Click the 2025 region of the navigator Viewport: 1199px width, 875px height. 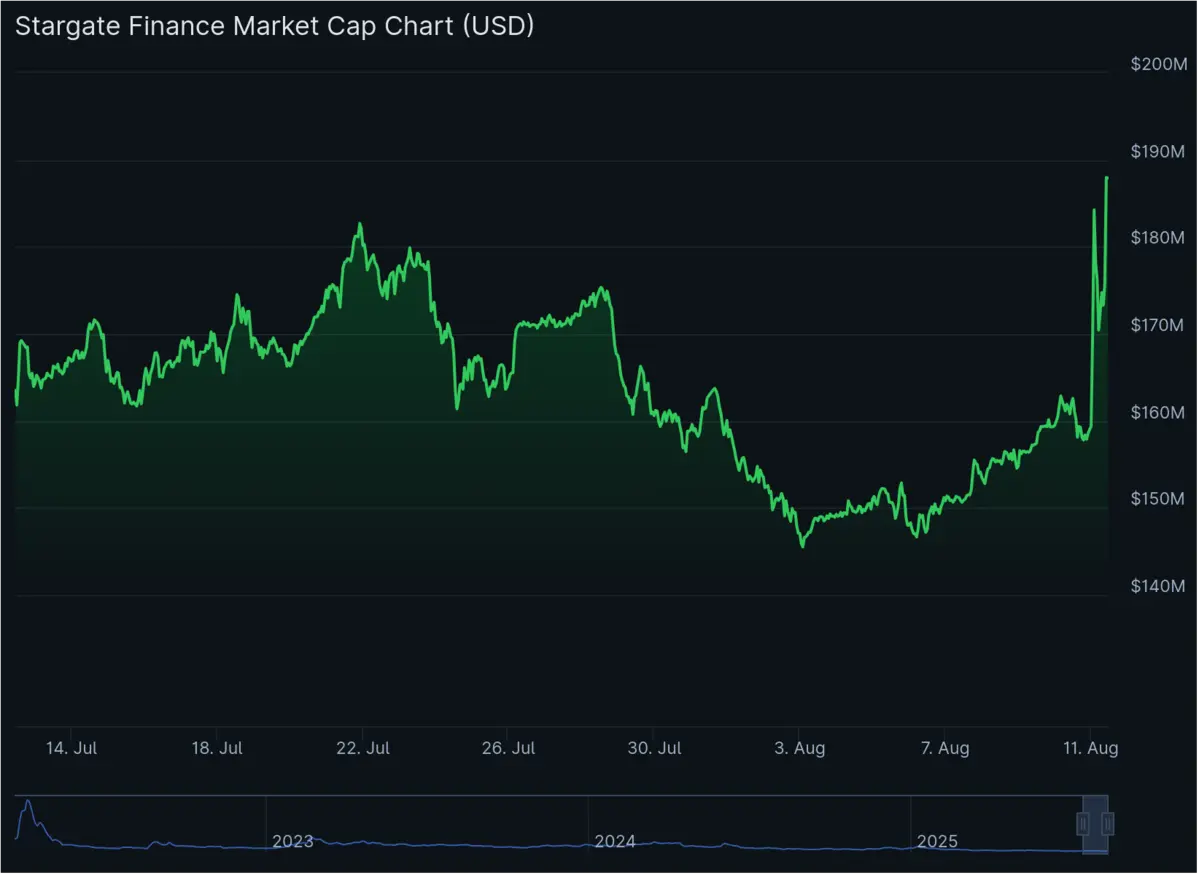[x=937, y=841]
